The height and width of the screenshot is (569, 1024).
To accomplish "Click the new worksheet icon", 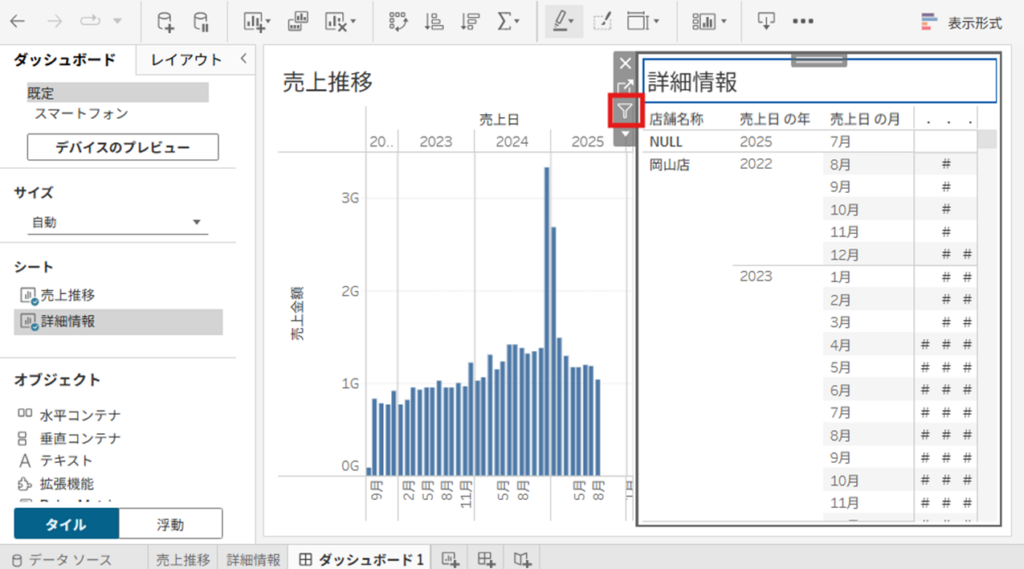I will pos(253,22).
